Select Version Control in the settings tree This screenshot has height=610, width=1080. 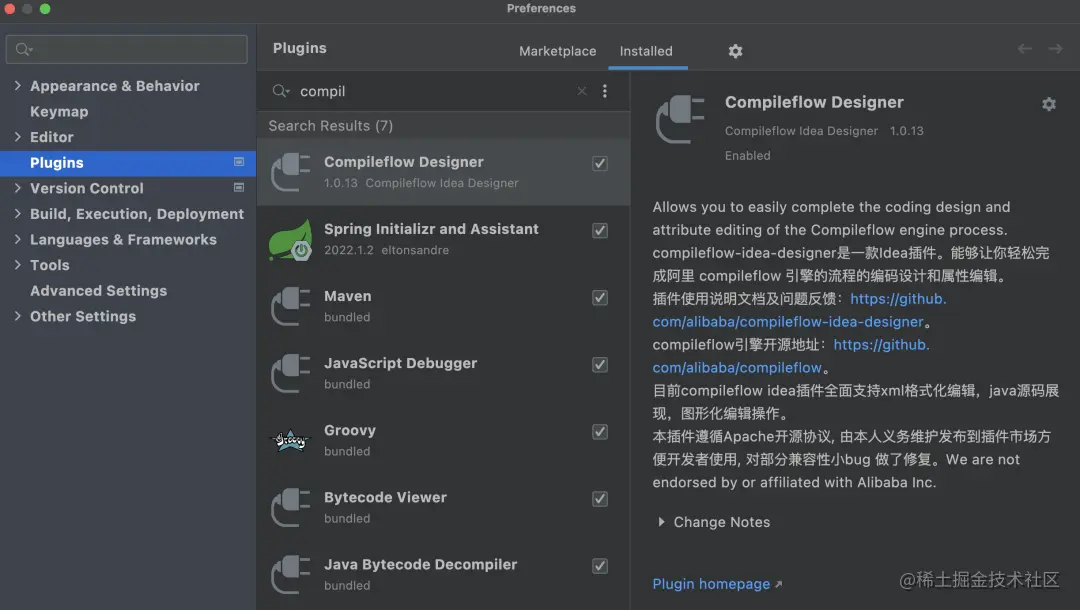[x=87, y=188]
